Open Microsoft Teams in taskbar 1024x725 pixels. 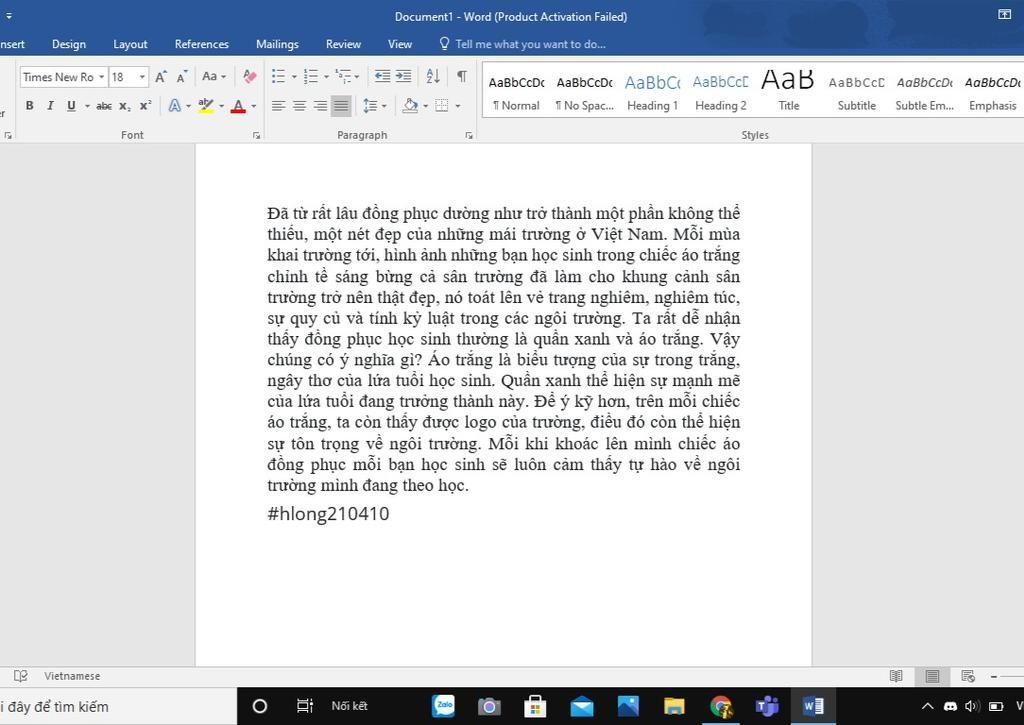click(x=767, y=706)
